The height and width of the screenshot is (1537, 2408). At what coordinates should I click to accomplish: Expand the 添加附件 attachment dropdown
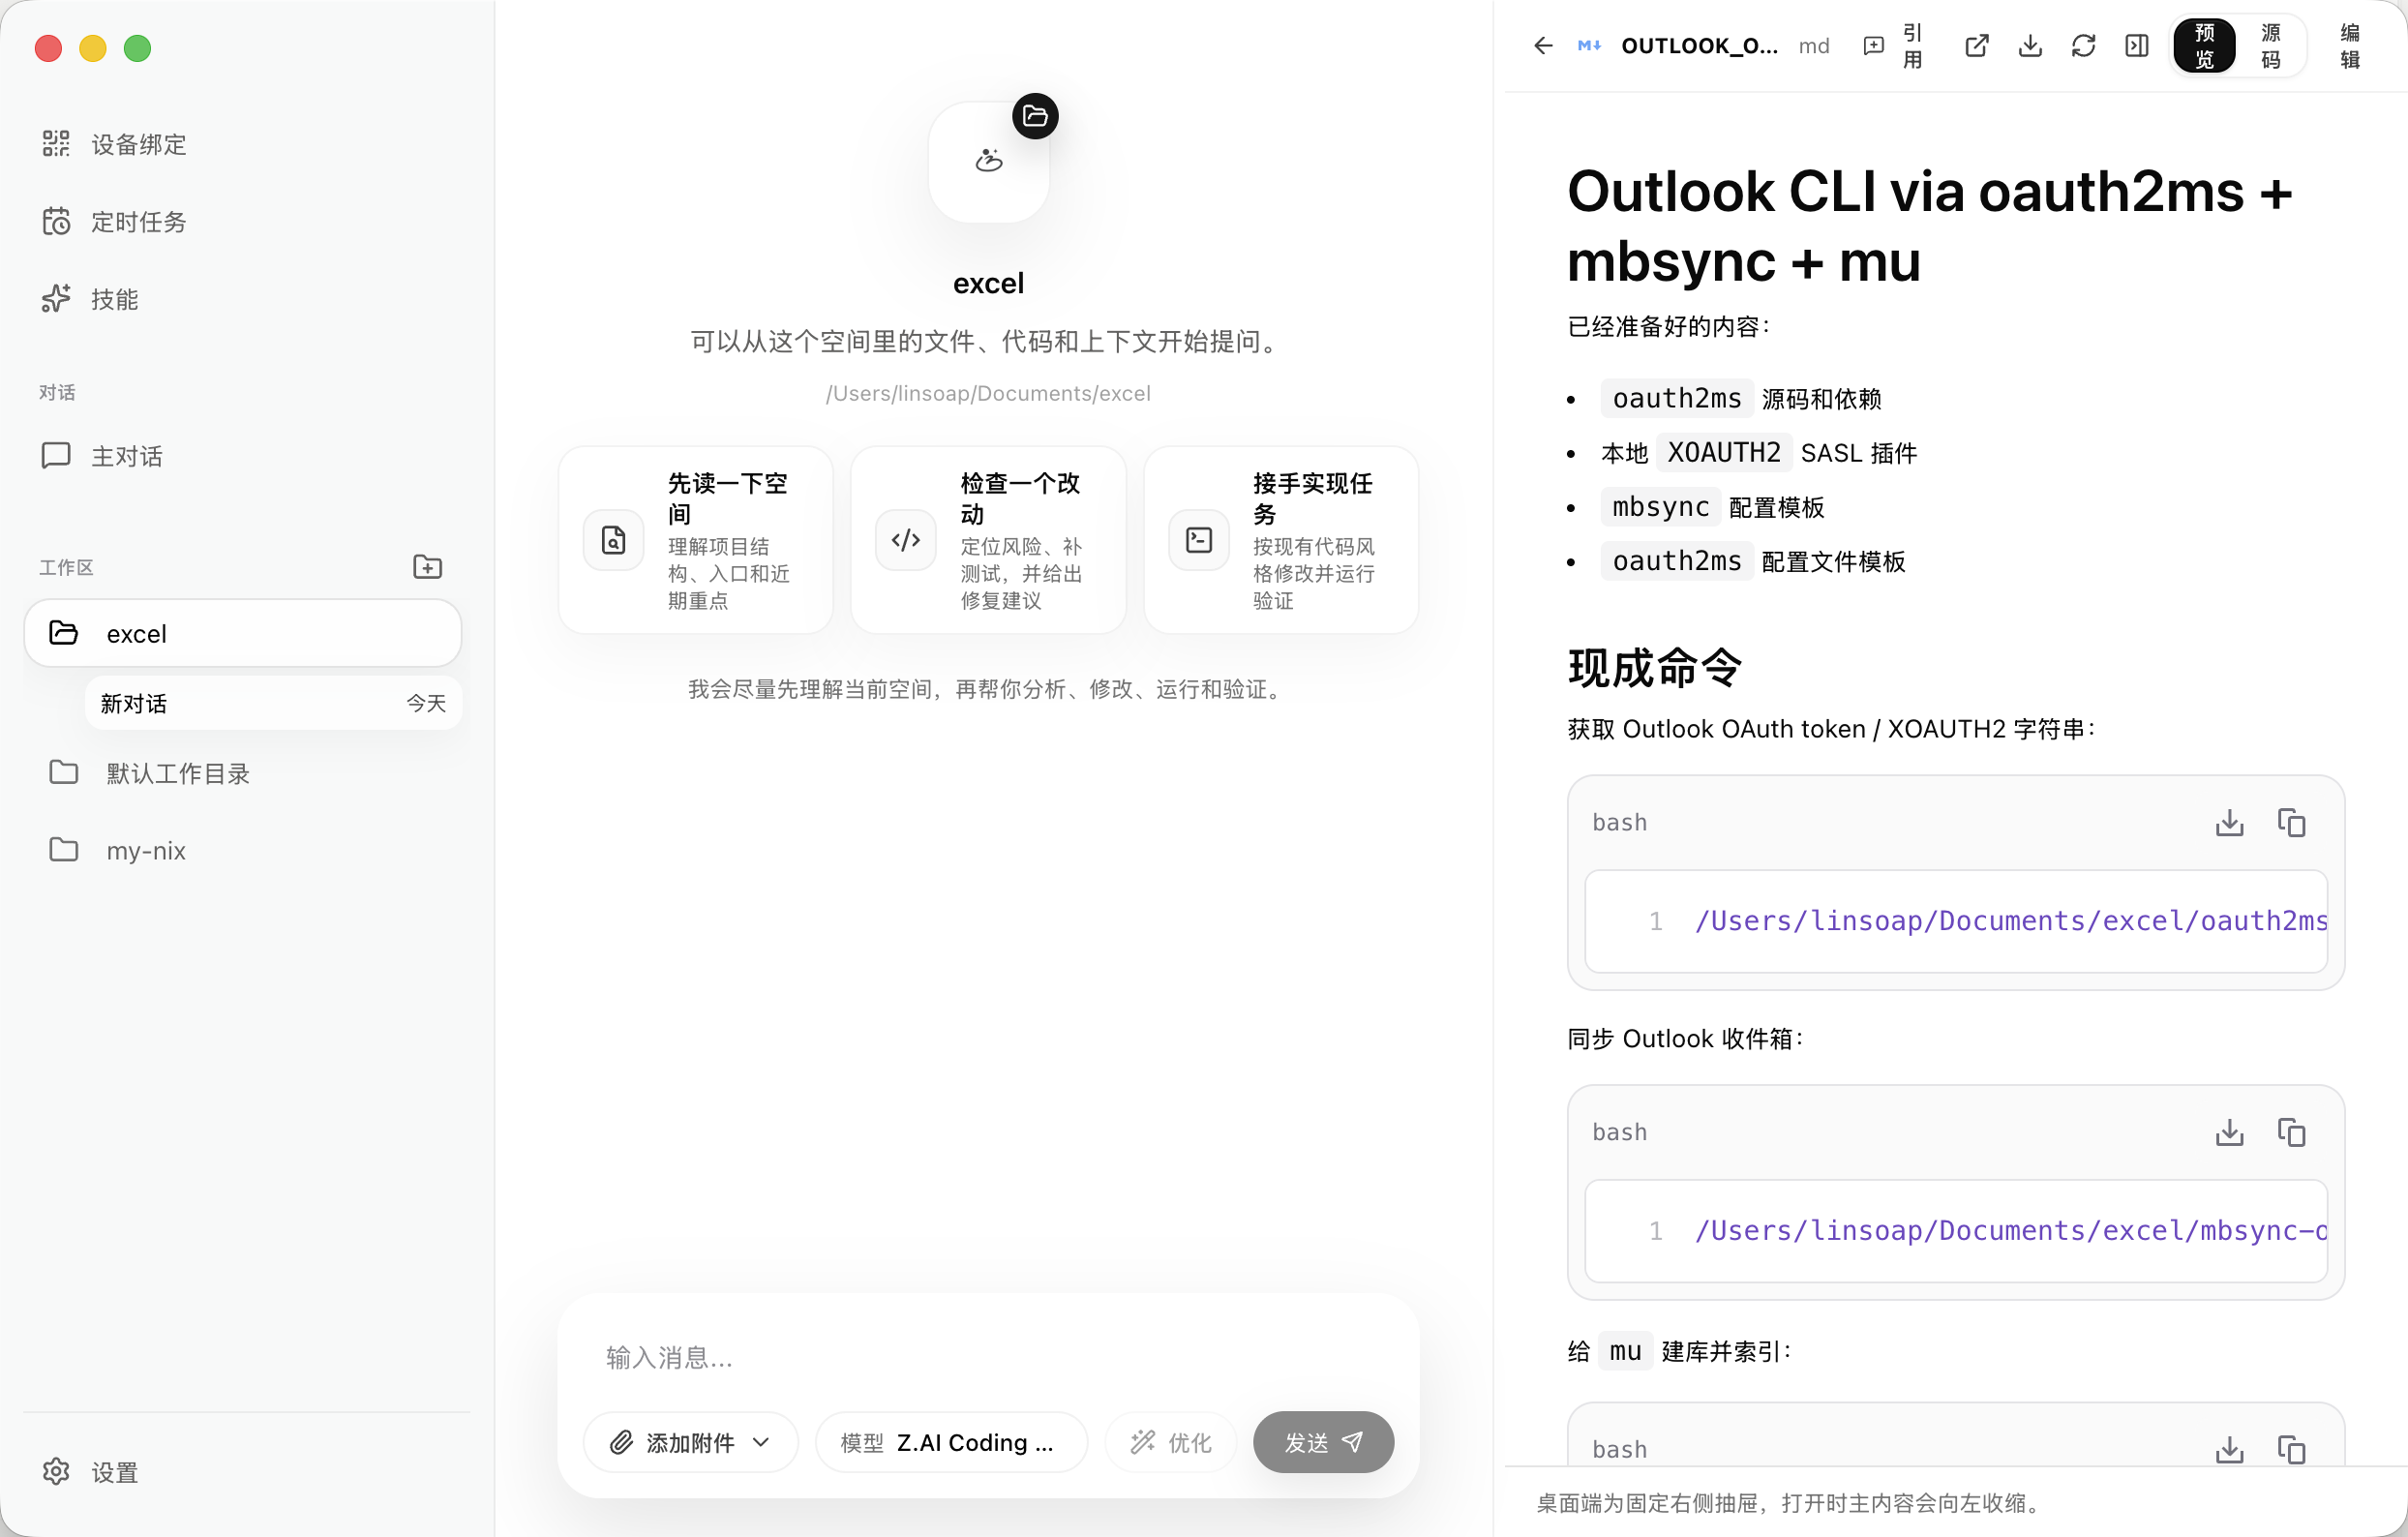690,1442
